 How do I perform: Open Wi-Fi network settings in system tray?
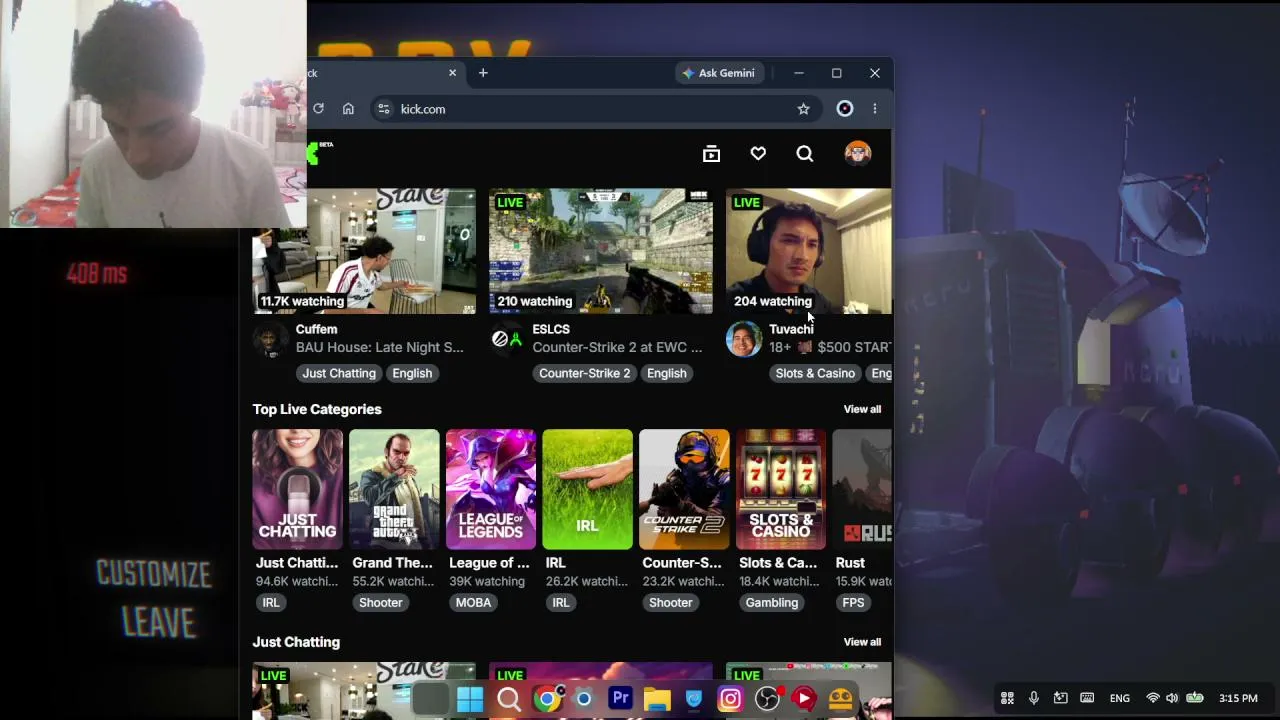coord(1153,698)
